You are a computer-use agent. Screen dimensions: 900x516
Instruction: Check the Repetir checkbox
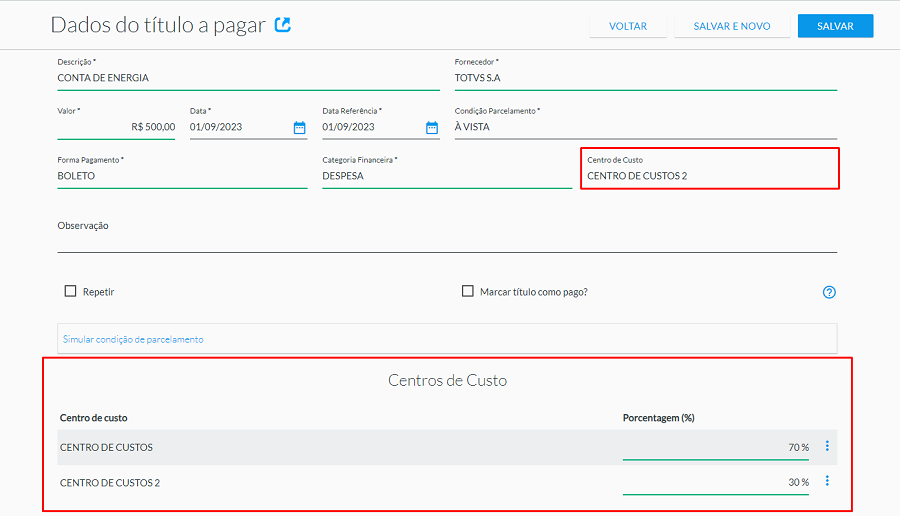[70, 291]
